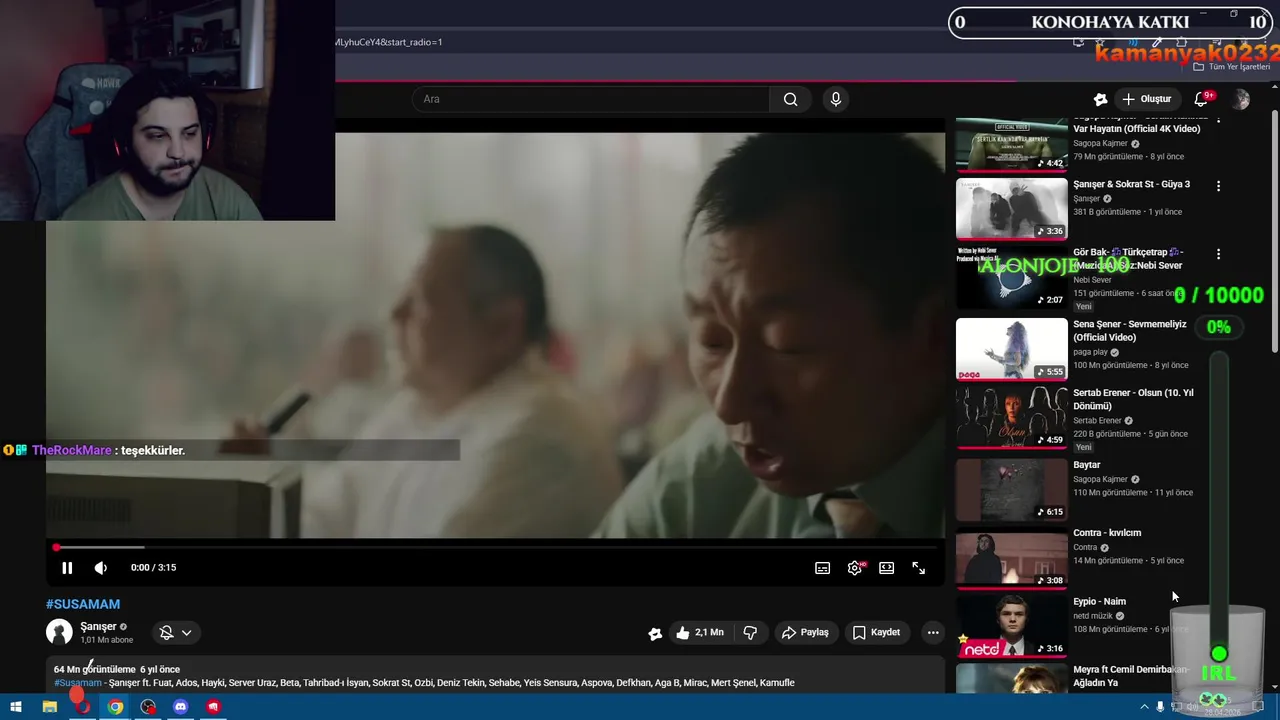This screenshot has width=1280, height=720.
Task: Click the Baytar video thumbnail
Action: click(x=1011, y=489)
